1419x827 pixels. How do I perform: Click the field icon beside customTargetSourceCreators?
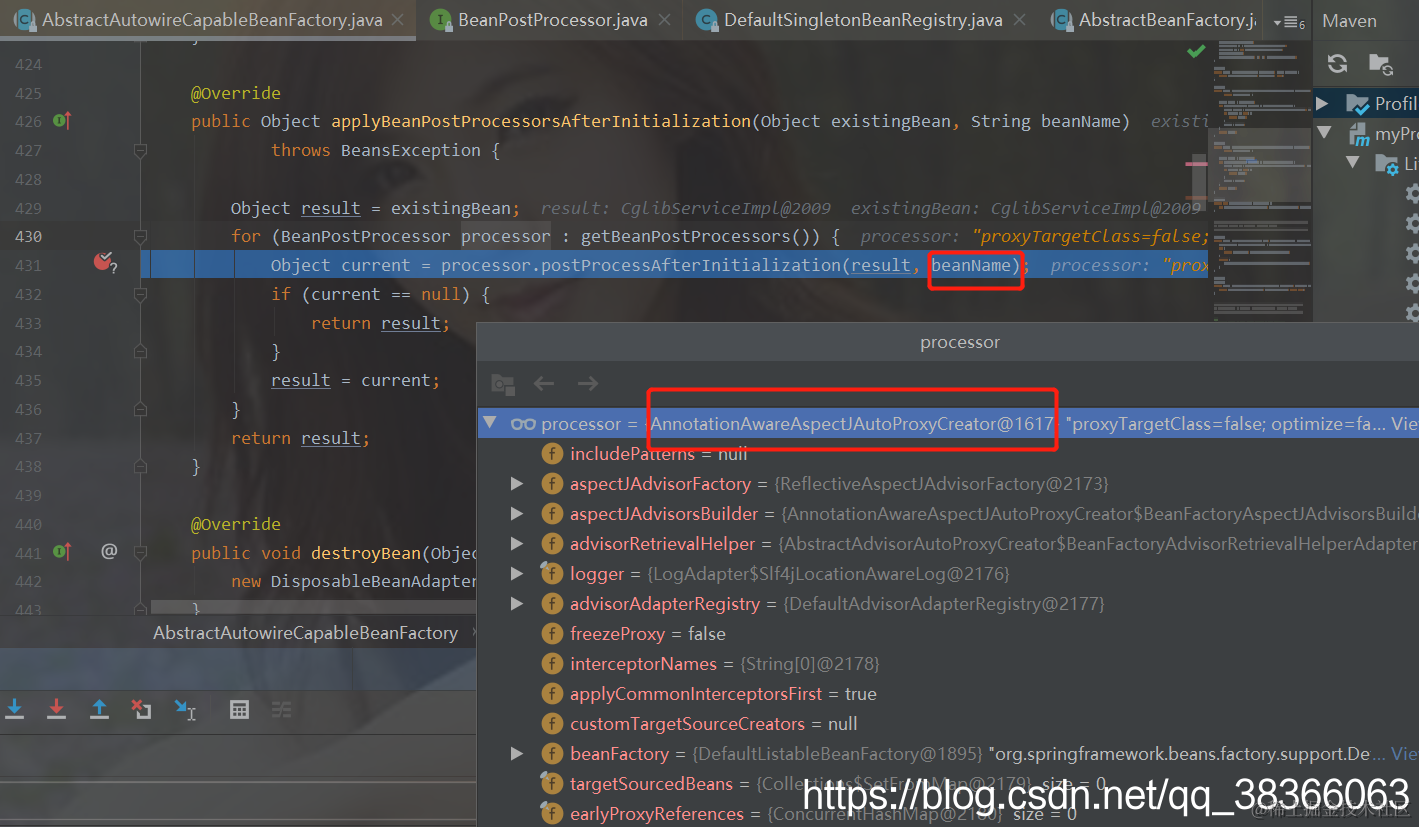[551, 724]
